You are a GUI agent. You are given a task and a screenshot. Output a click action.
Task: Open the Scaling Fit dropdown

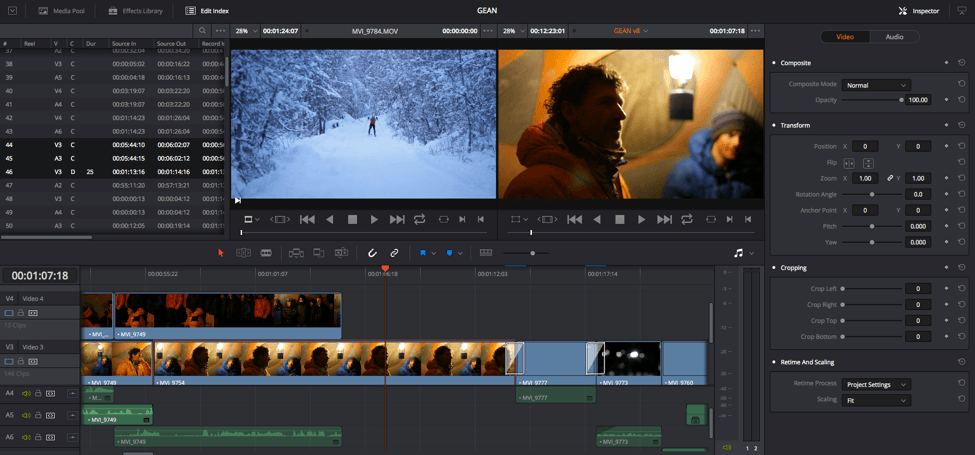[x=876, y=401]
